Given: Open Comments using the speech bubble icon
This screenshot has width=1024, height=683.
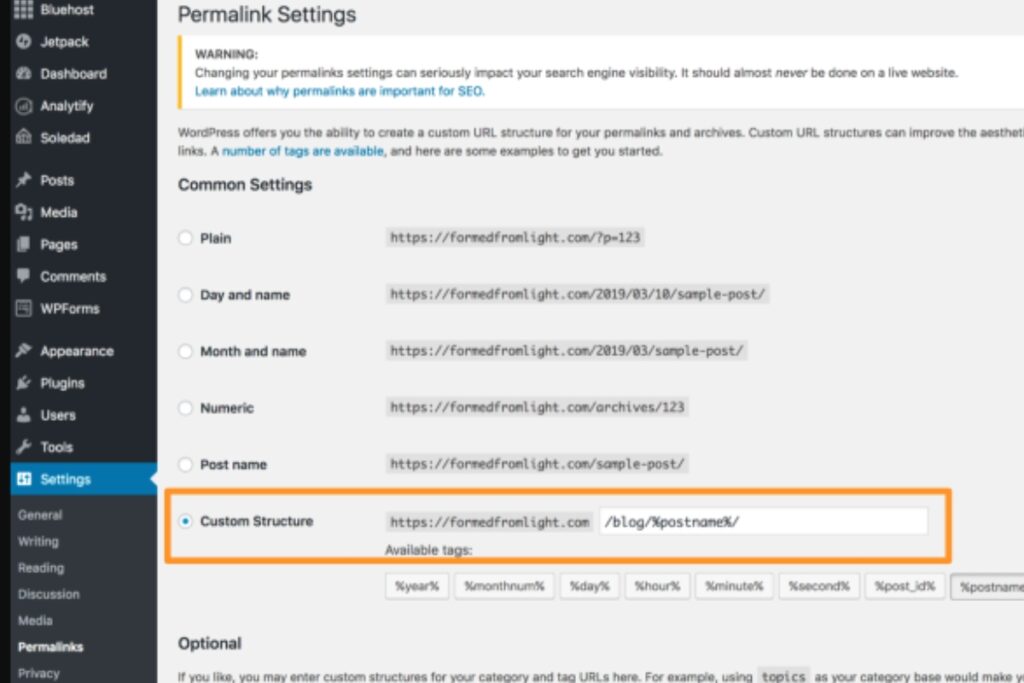Looking at the screenshot, I should pos(24,276).
